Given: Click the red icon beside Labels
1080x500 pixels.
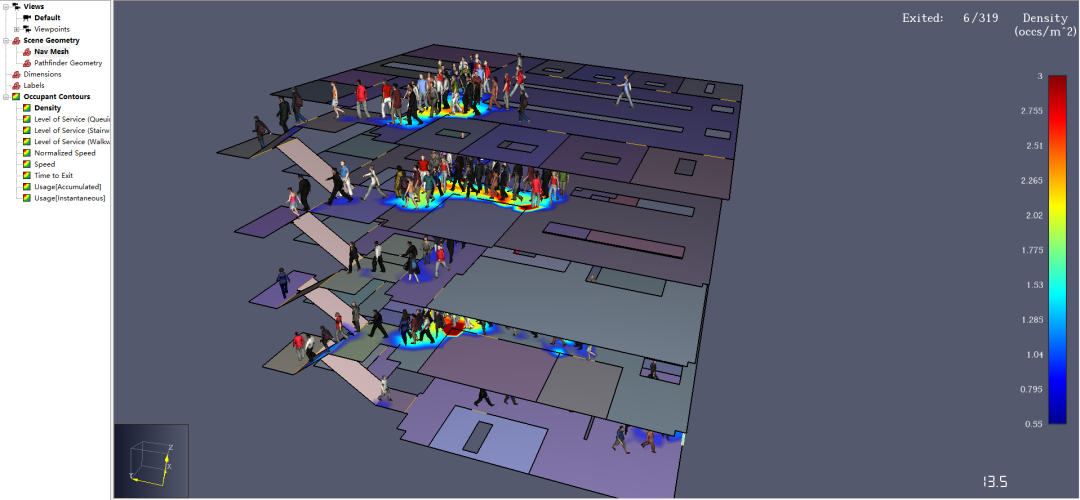Looking at the screenshot, I should pos(16,85).
